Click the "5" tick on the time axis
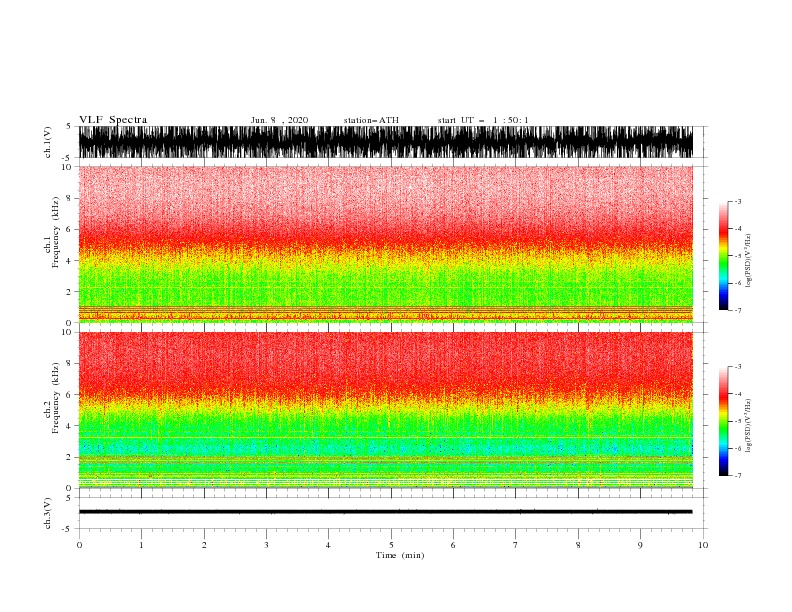The width and height of the screenshot is (792, 612). pos(391,545)
